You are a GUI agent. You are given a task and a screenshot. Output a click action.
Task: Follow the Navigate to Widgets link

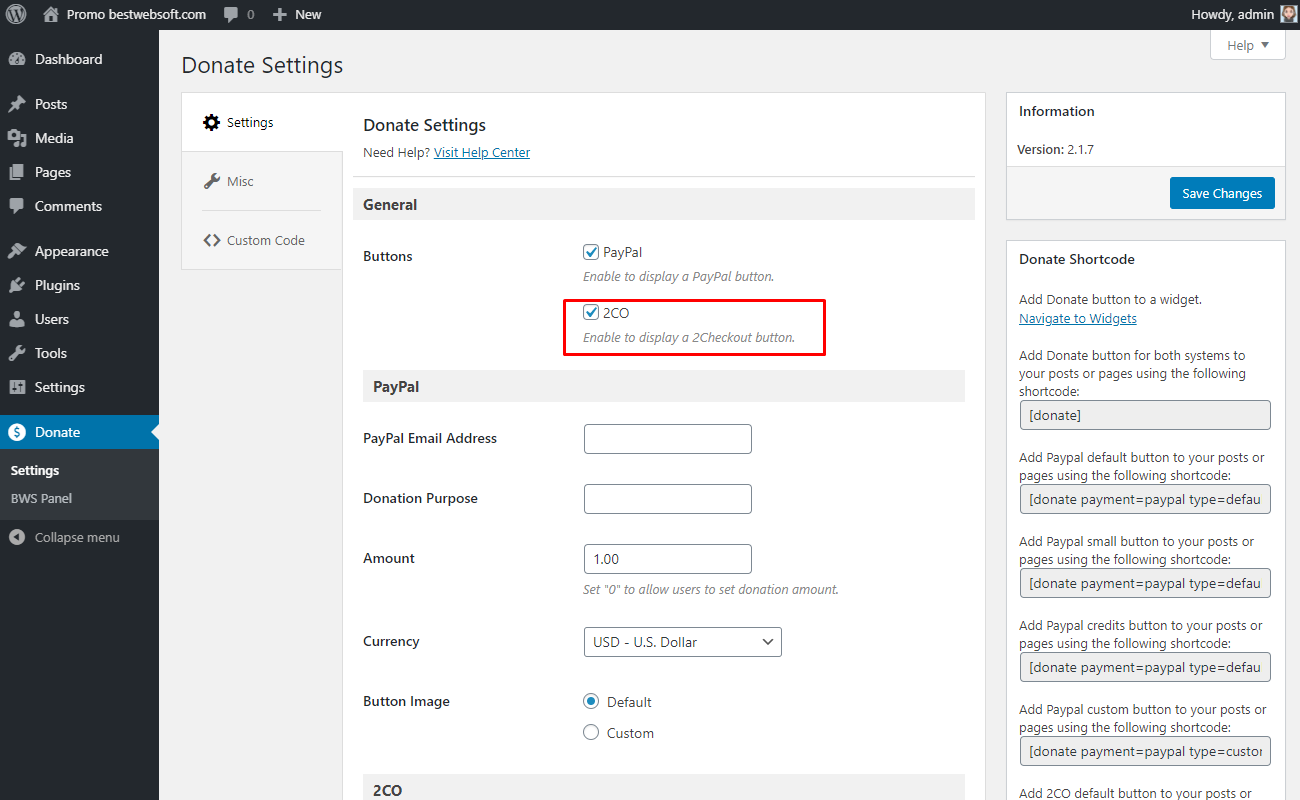(1078, 319)
